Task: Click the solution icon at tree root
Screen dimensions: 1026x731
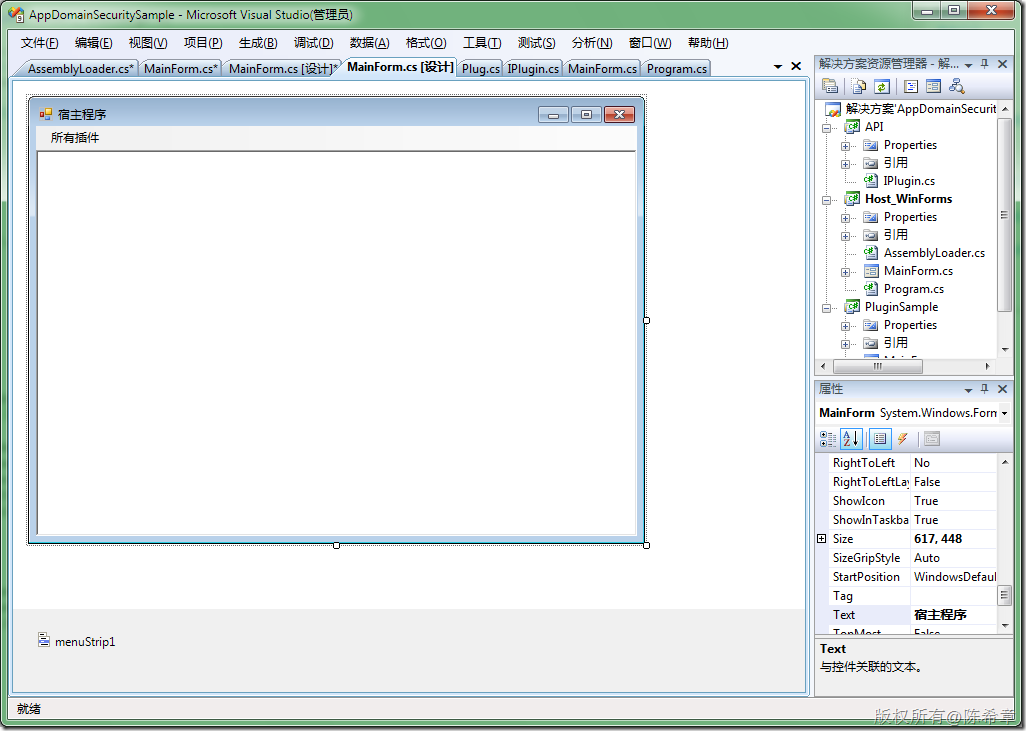Action: coord(833,109)
